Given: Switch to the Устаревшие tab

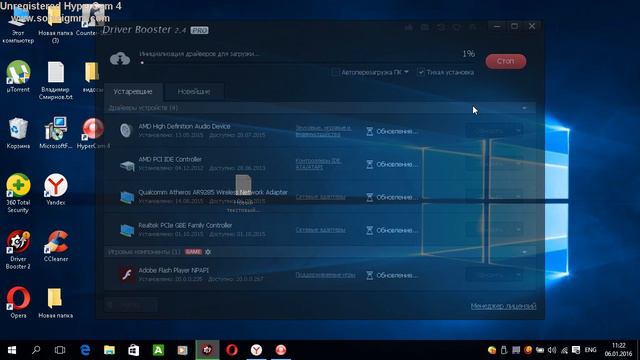Looking at the screenshot, I should 133,91.
